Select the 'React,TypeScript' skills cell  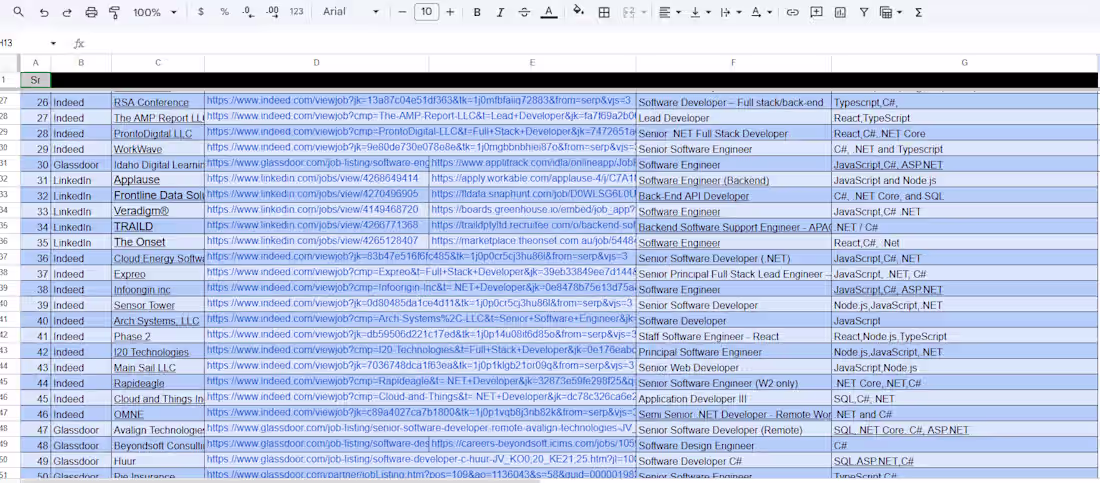[965, 119]
